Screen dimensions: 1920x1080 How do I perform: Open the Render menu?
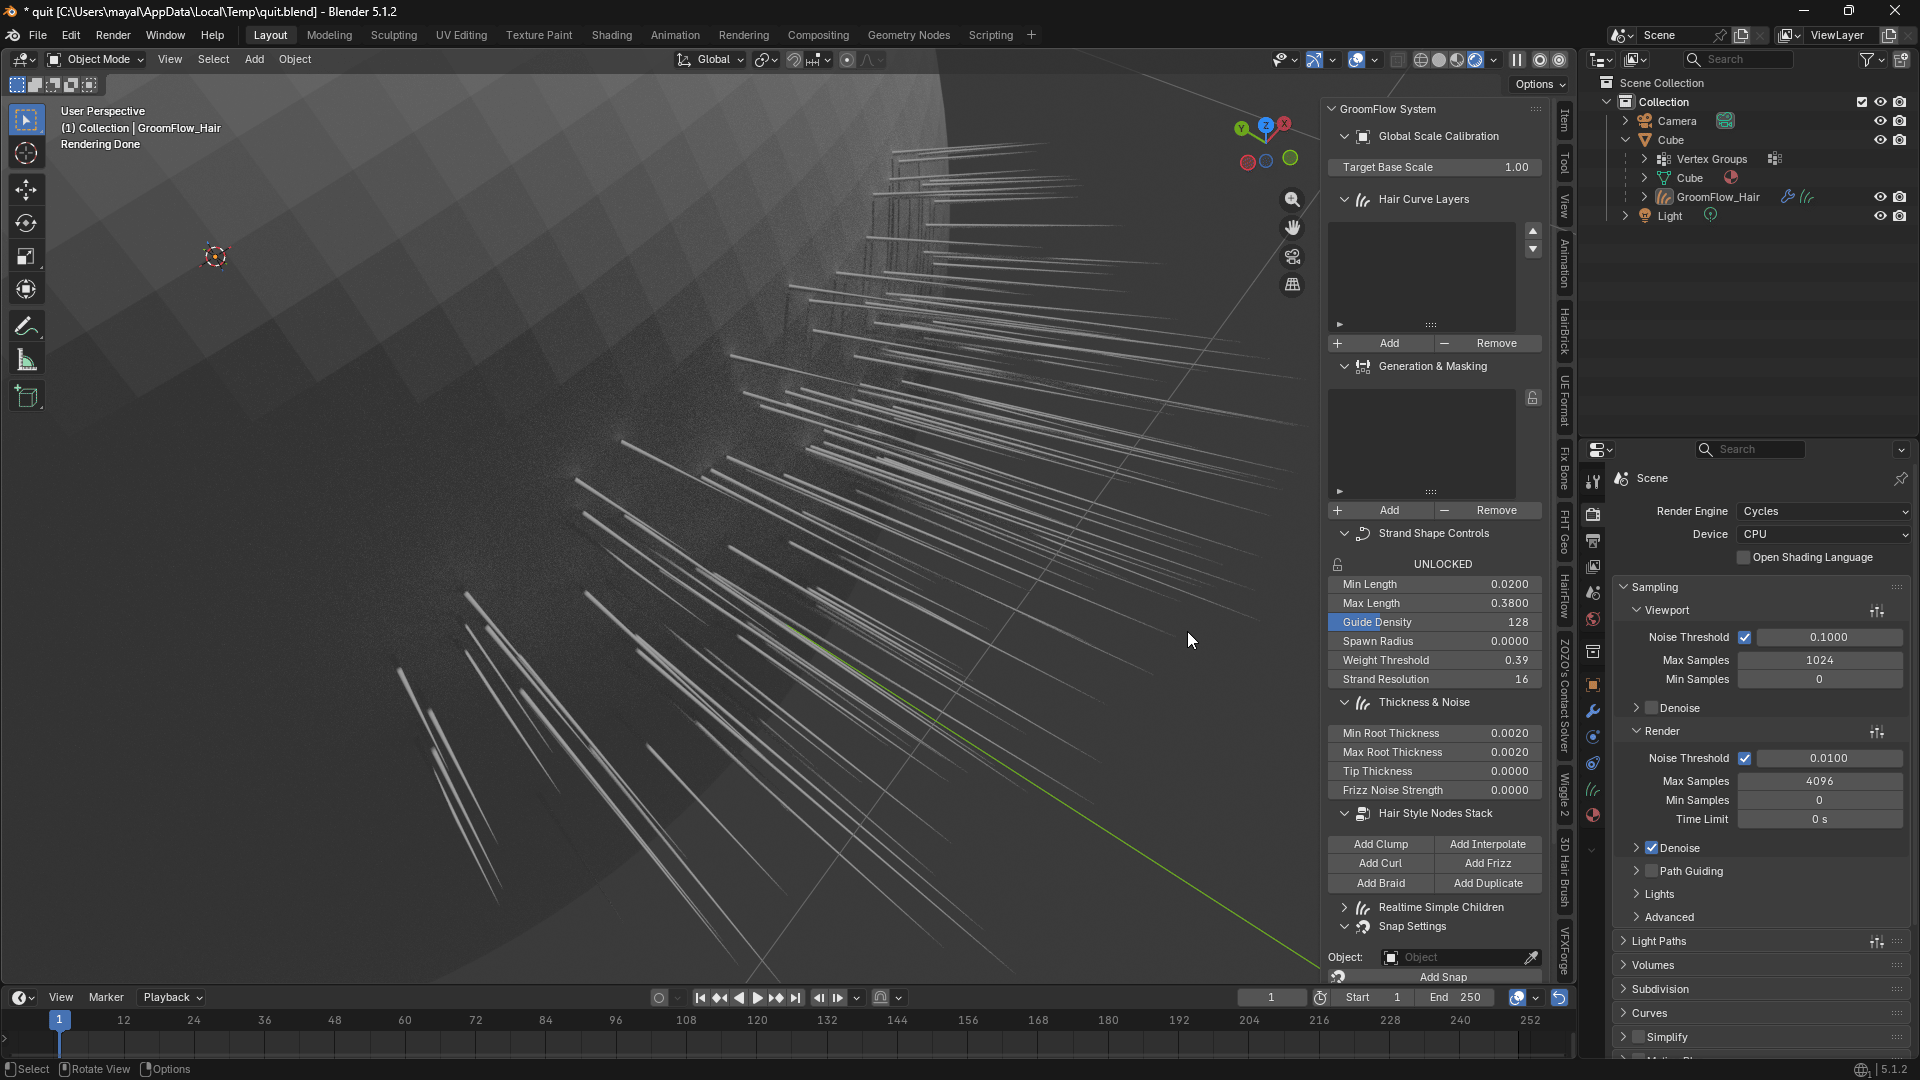(x=113, y=35)
